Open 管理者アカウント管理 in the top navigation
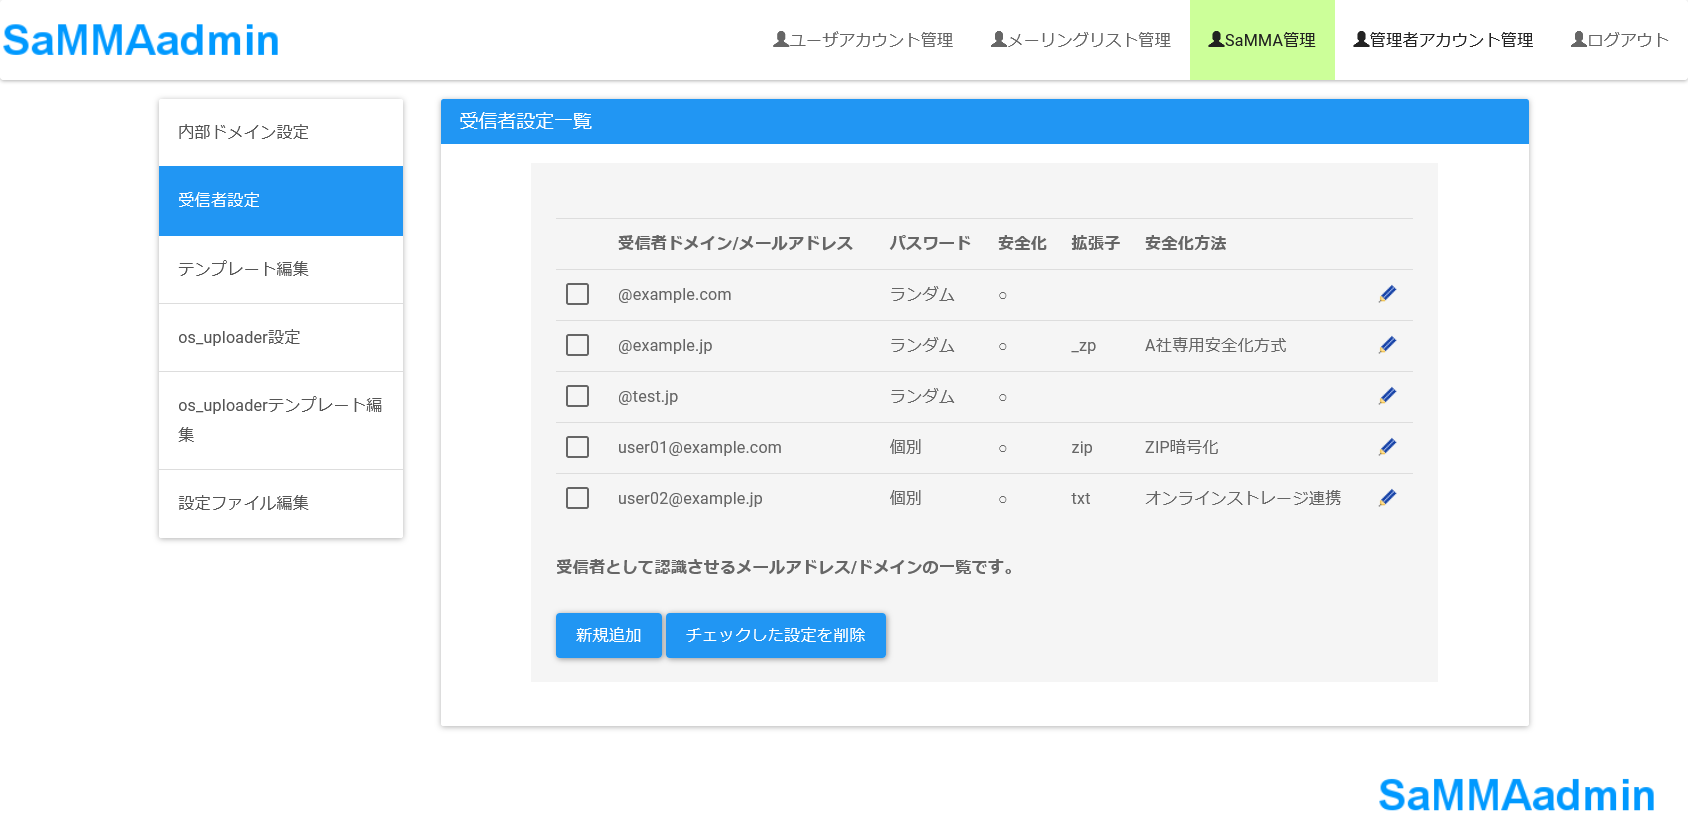 tap(1443, 40)
